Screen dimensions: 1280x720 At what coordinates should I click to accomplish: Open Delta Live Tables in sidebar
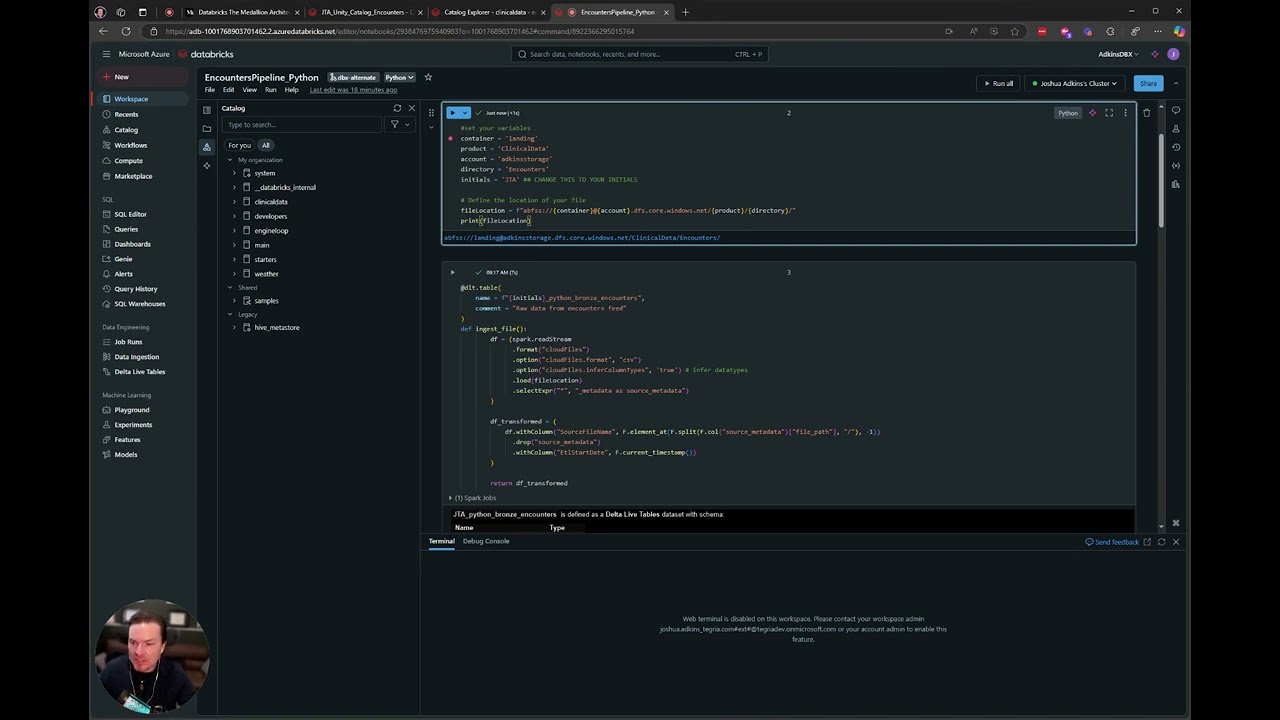pyautogui.click(x=139, y=372)
